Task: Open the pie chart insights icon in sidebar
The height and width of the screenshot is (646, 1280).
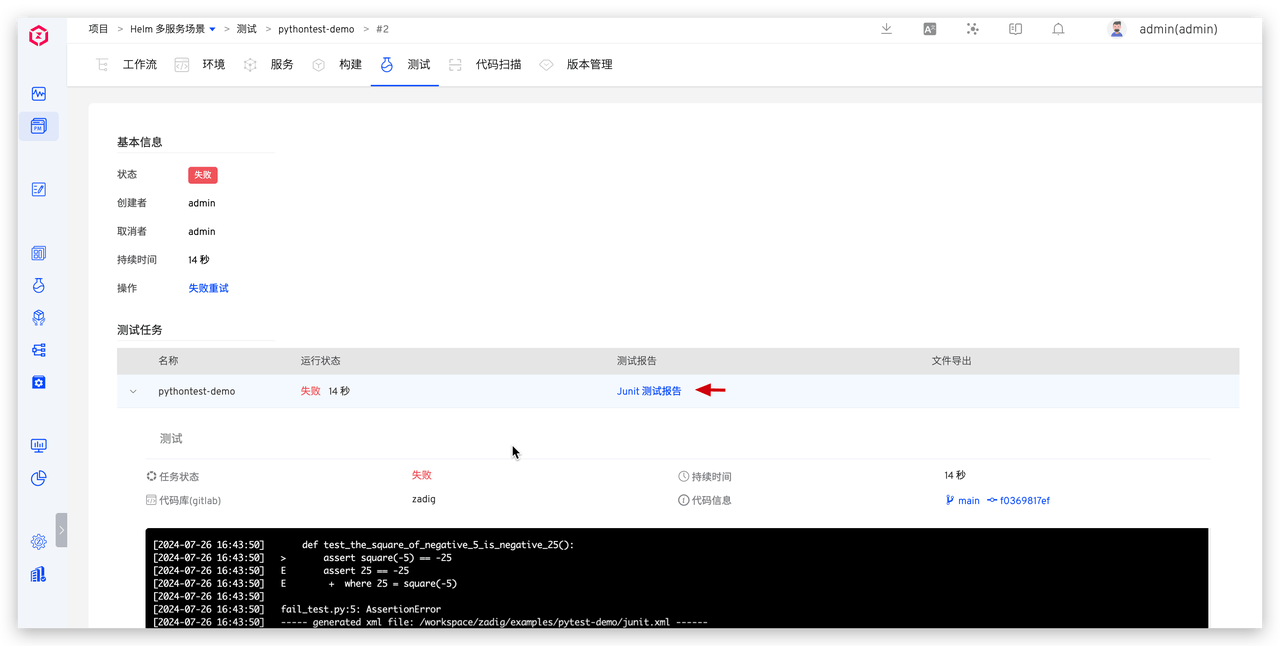Action: 38,478
